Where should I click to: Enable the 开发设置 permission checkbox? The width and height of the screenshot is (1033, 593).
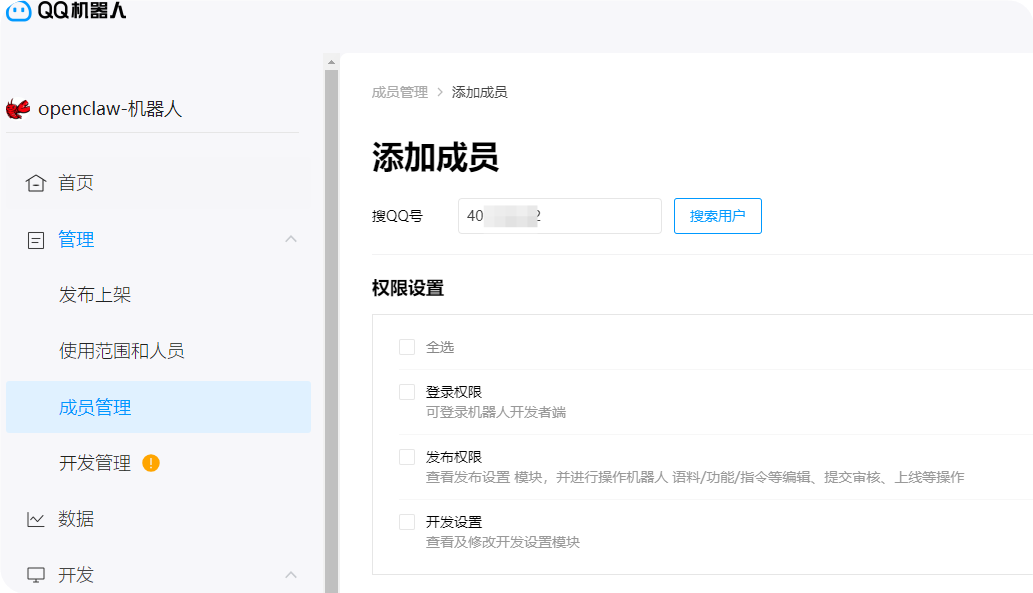click(406, 521)
